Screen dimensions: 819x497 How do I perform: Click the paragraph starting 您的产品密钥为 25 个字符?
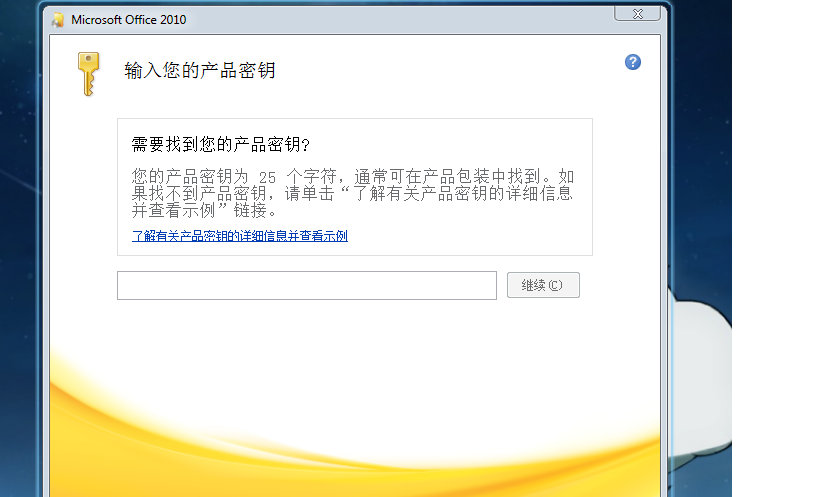pyautogui.click(x=353, y=193)
